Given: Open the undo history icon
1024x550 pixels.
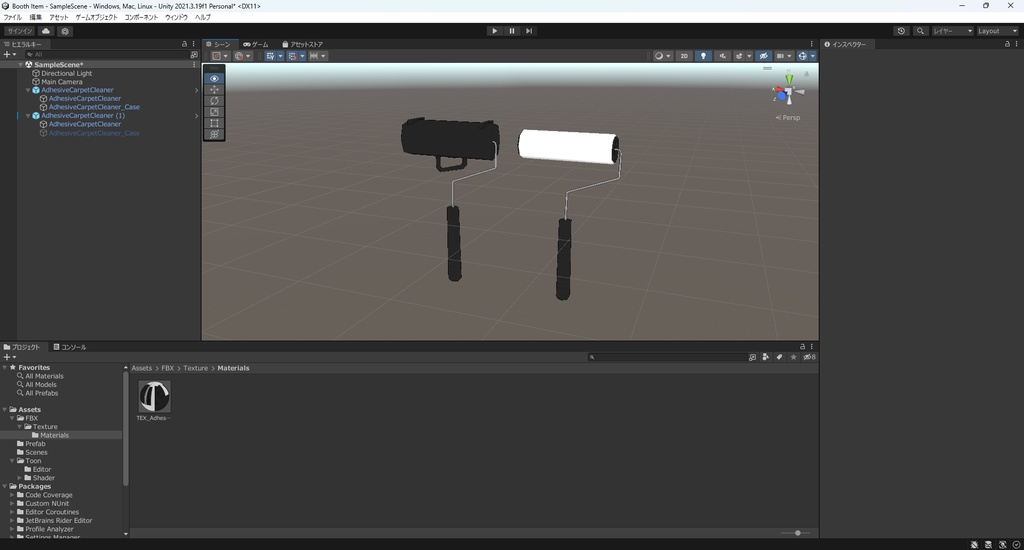Looking at the screenshot, I should [x=901, y=31].
